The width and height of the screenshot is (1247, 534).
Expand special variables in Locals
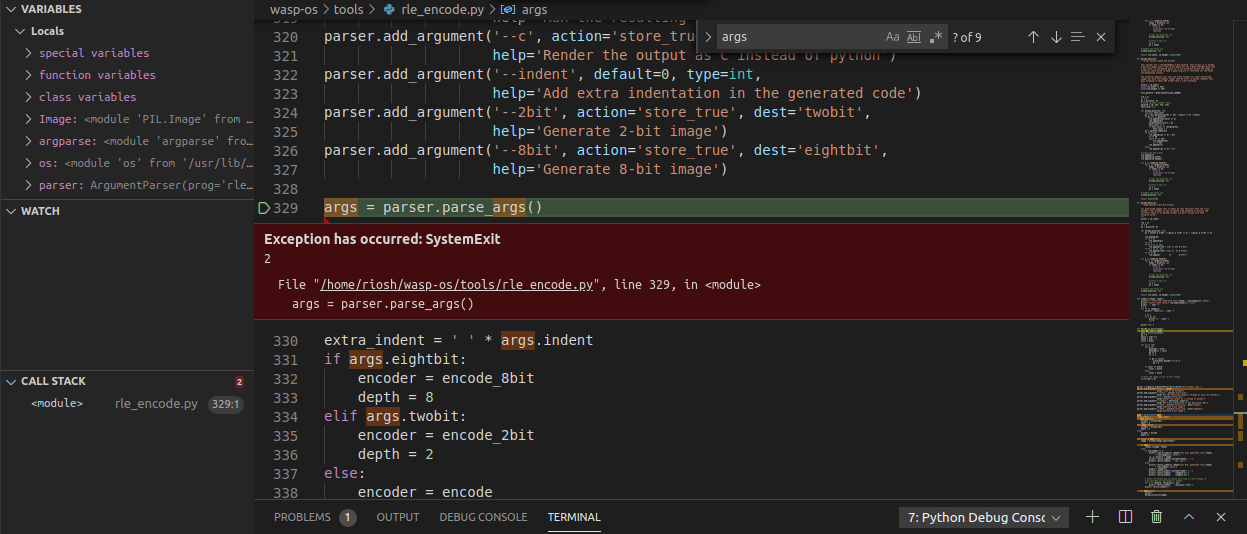[x=93, y=53]
